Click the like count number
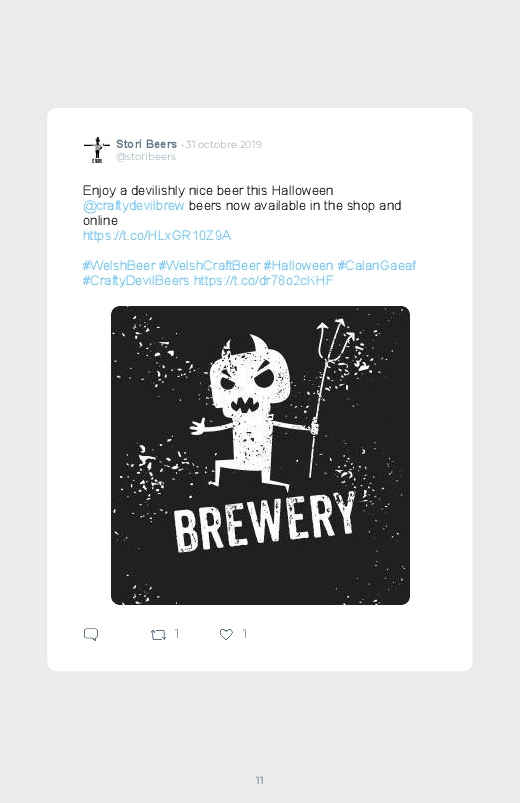 click(x=244, y=634)
